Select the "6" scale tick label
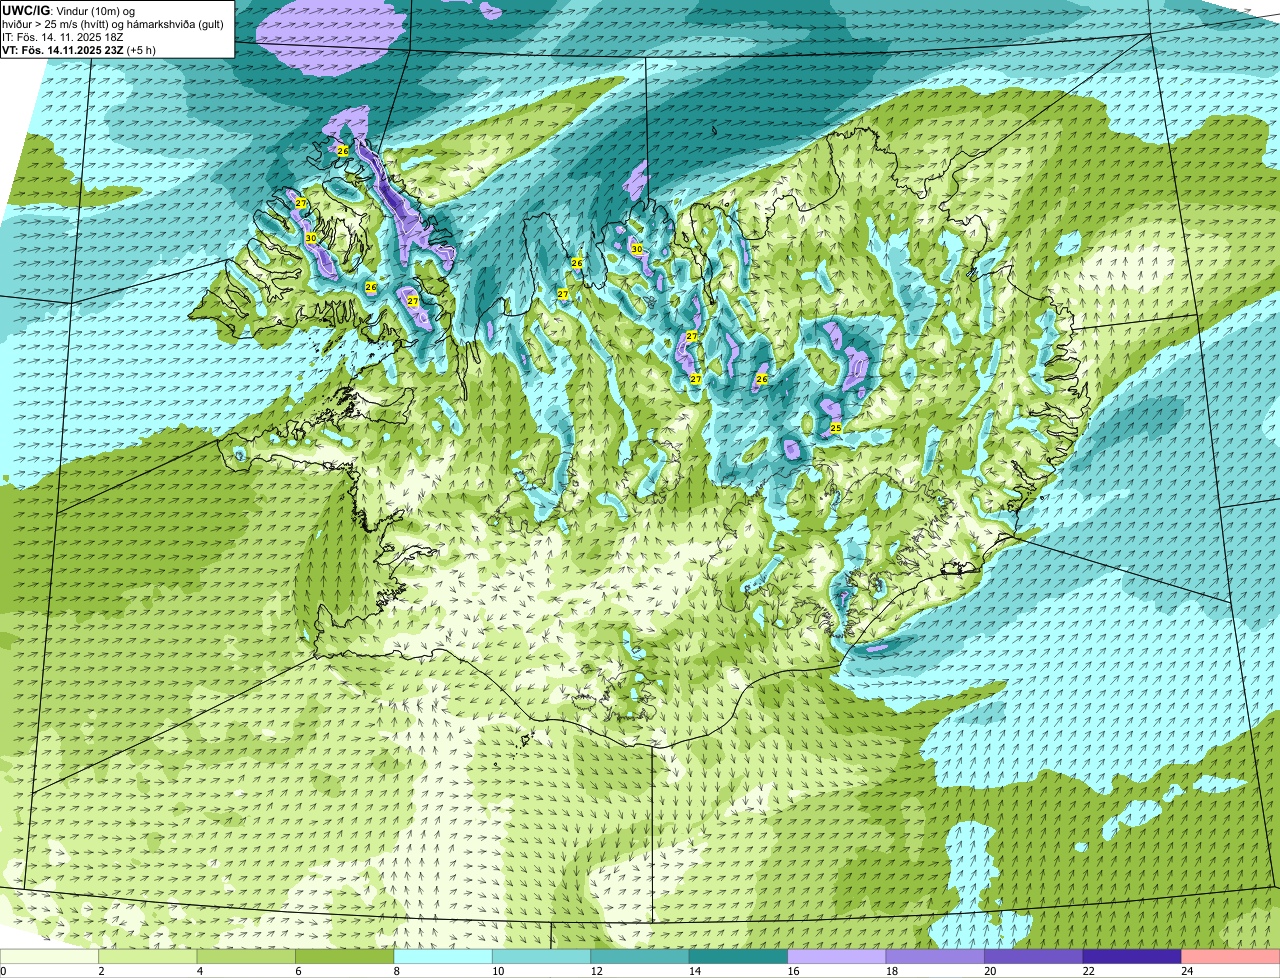 coord(298,971)
